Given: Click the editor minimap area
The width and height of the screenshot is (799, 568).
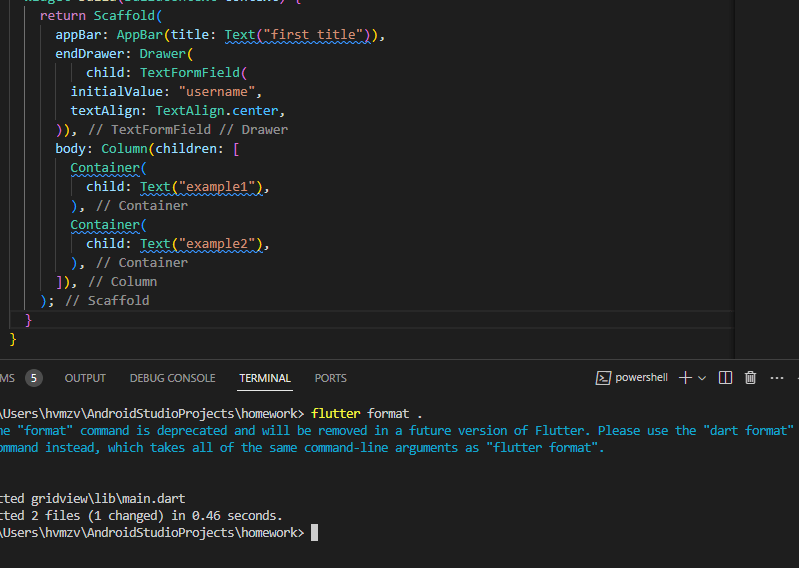Looking at the screenshot, I should [766, 178].
